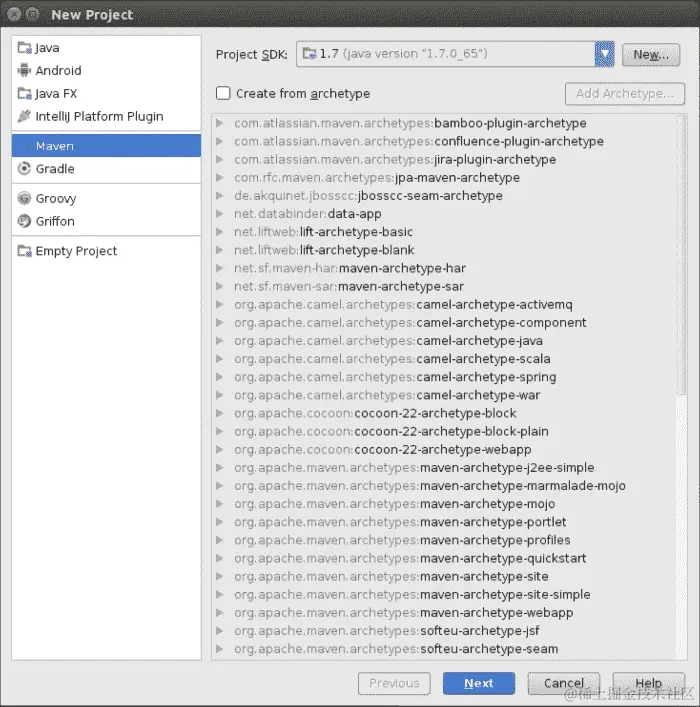Expand confluence-plugin-archetype node
The width and height of the screenshot is (700, 707).
pyautogui.click(x=220, y=141)
